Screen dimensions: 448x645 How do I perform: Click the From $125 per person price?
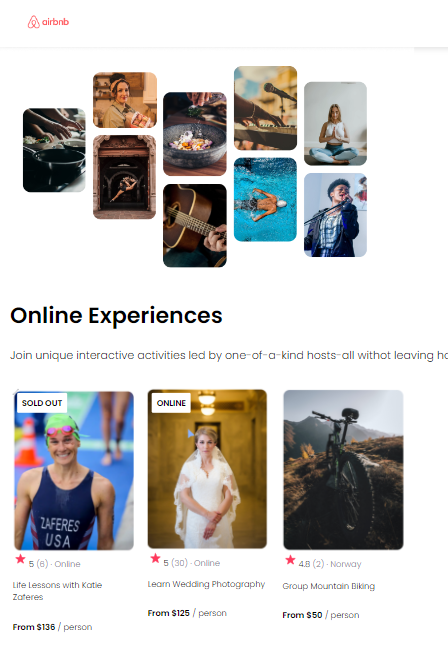[187, 613]
